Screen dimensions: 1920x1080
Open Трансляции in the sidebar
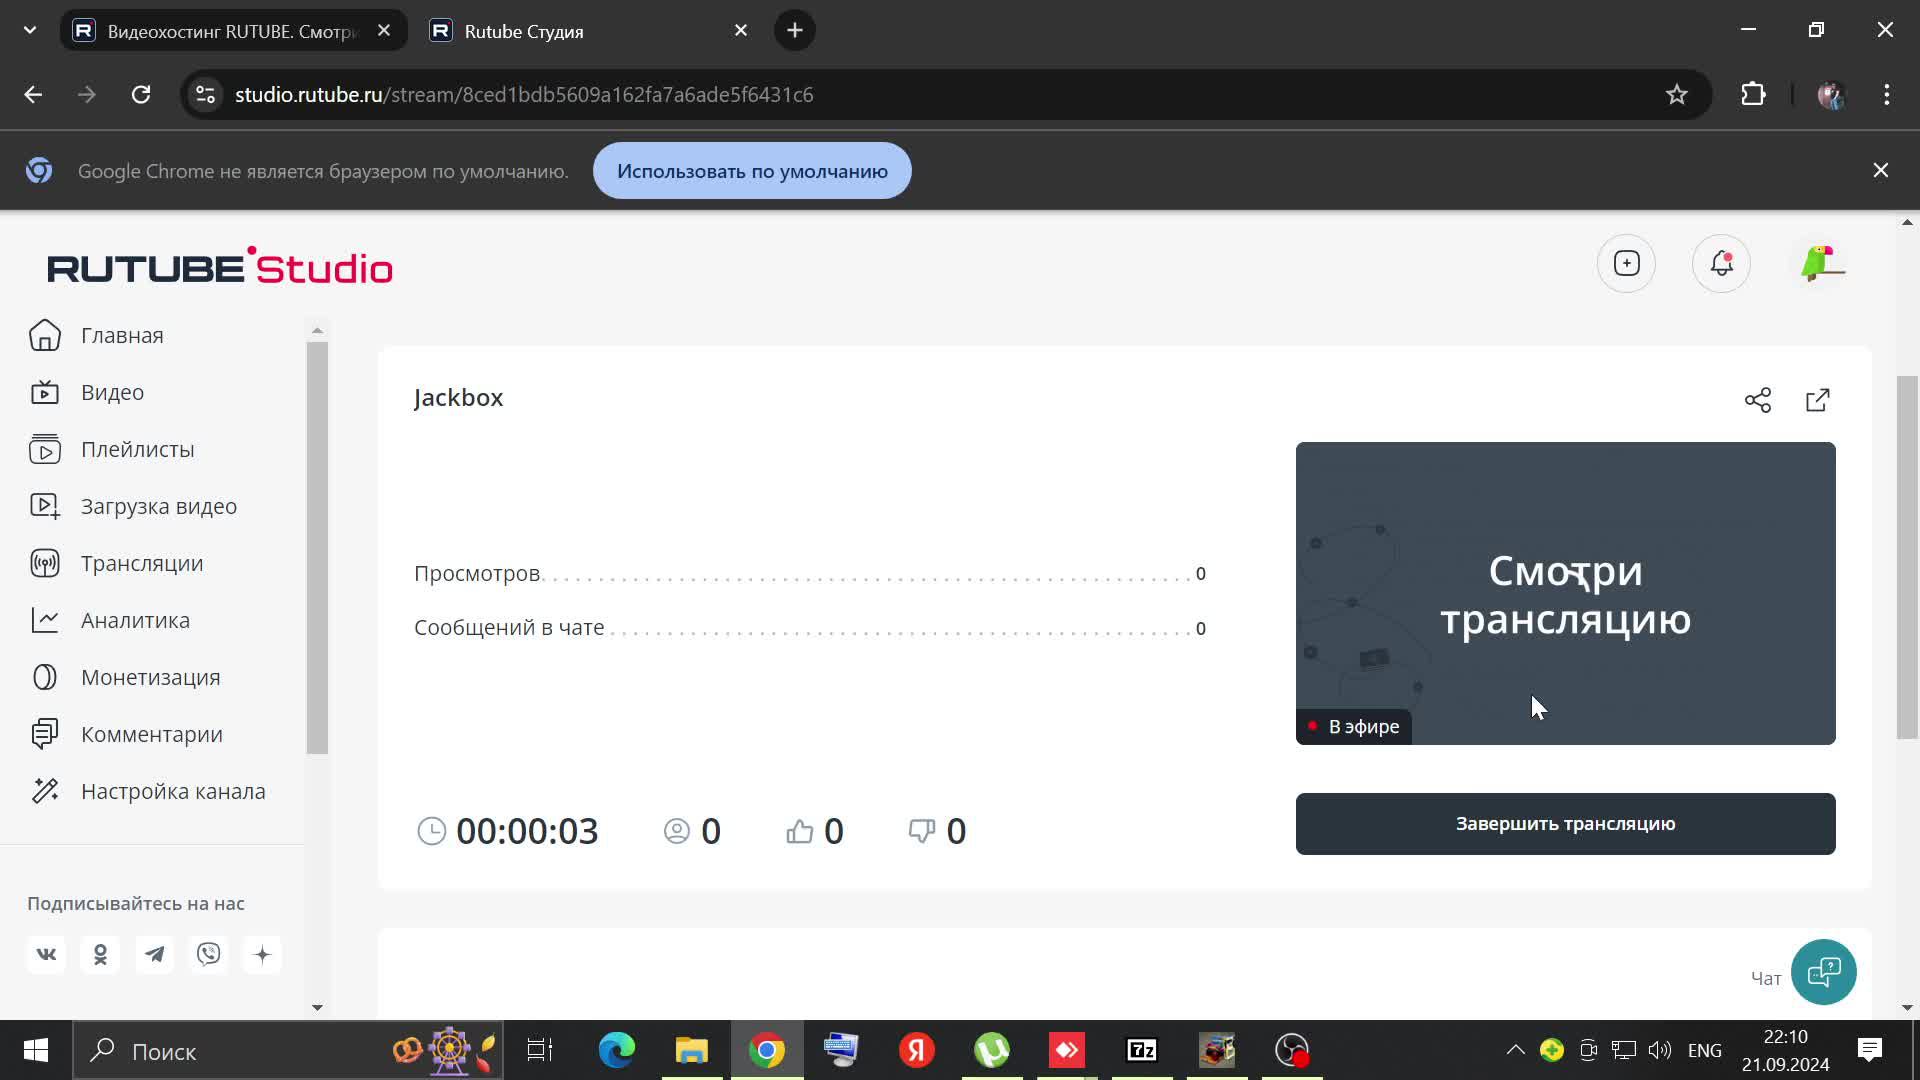pyautogui.click(x=141, y=563)
